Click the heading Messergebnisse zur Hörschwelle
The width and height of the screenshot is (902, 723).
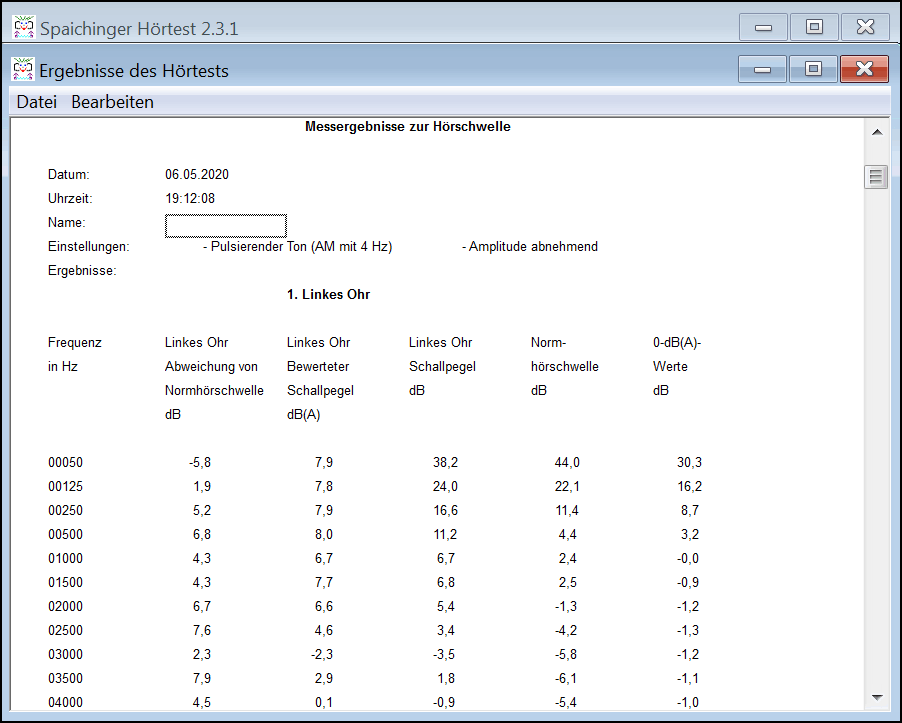pyautogui.click(x=408, y=127)
